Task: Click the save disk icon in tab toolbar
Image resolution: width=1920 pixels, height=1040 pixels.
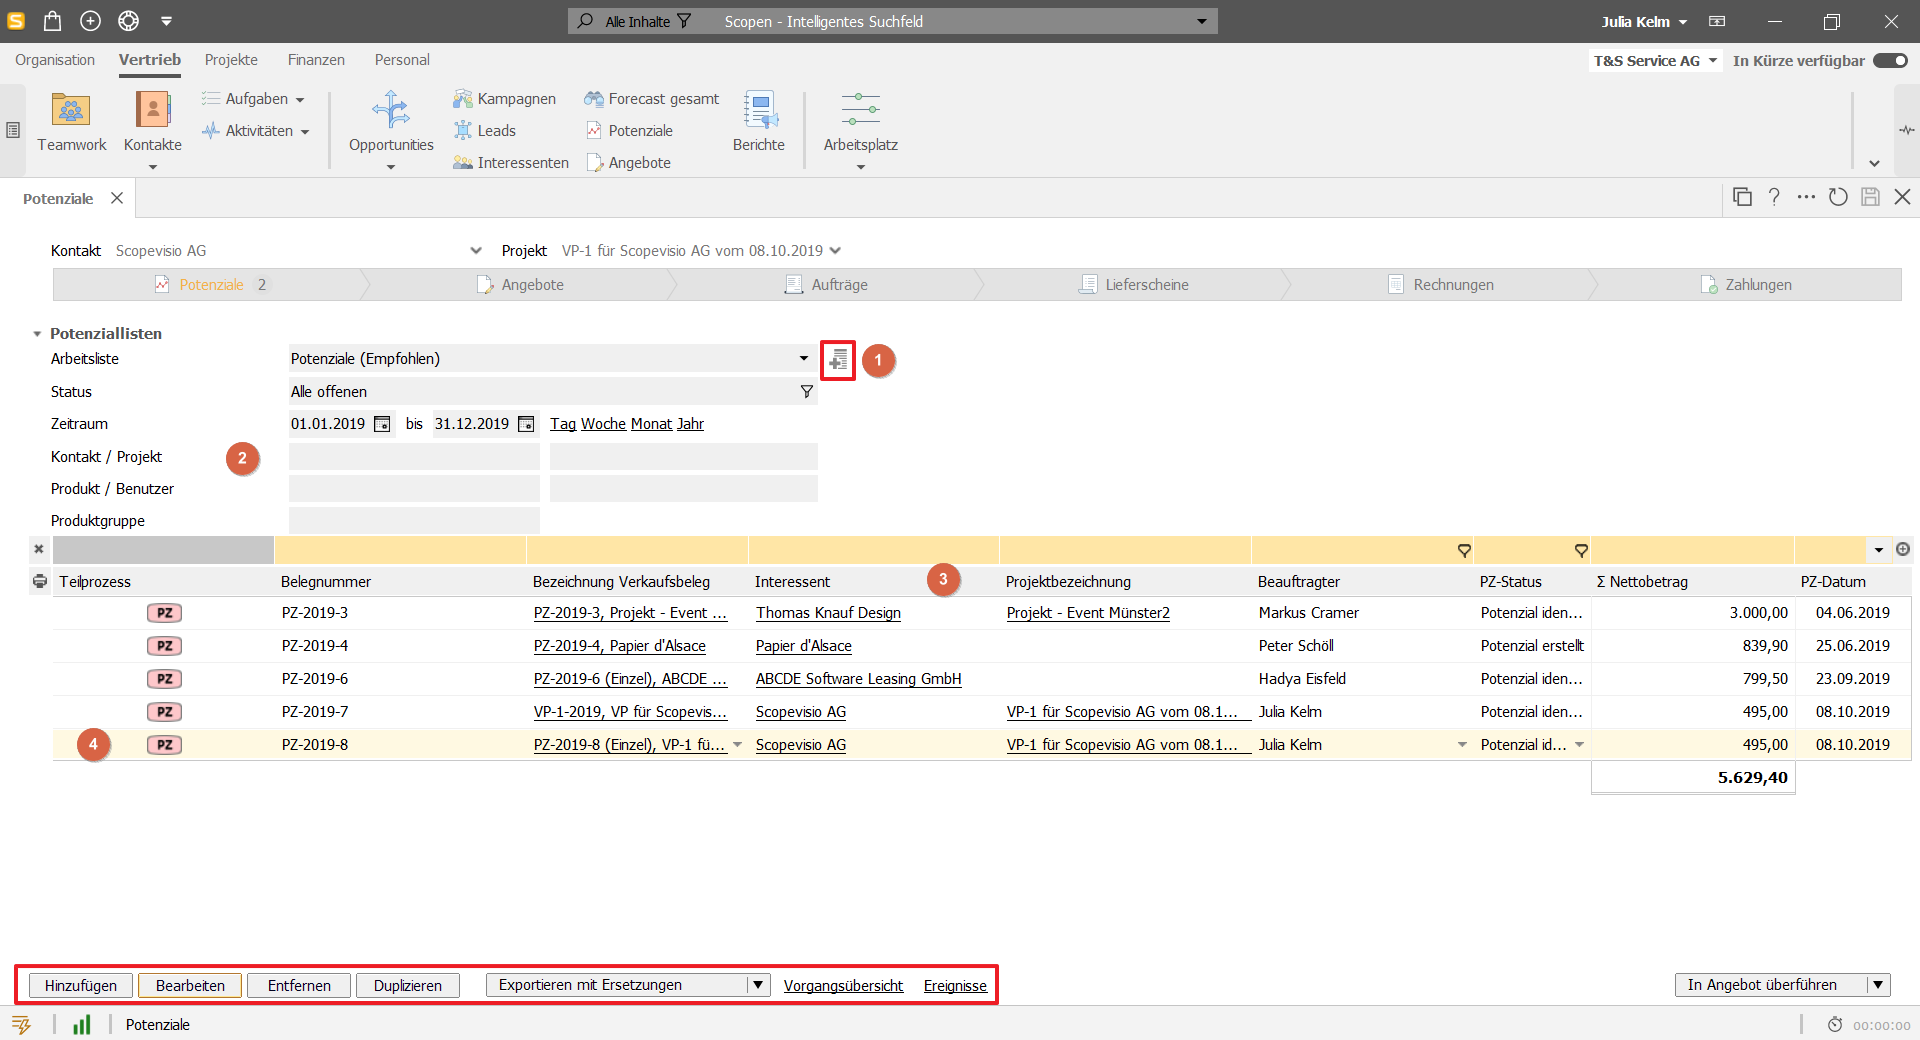Action: coord(1870,197)
